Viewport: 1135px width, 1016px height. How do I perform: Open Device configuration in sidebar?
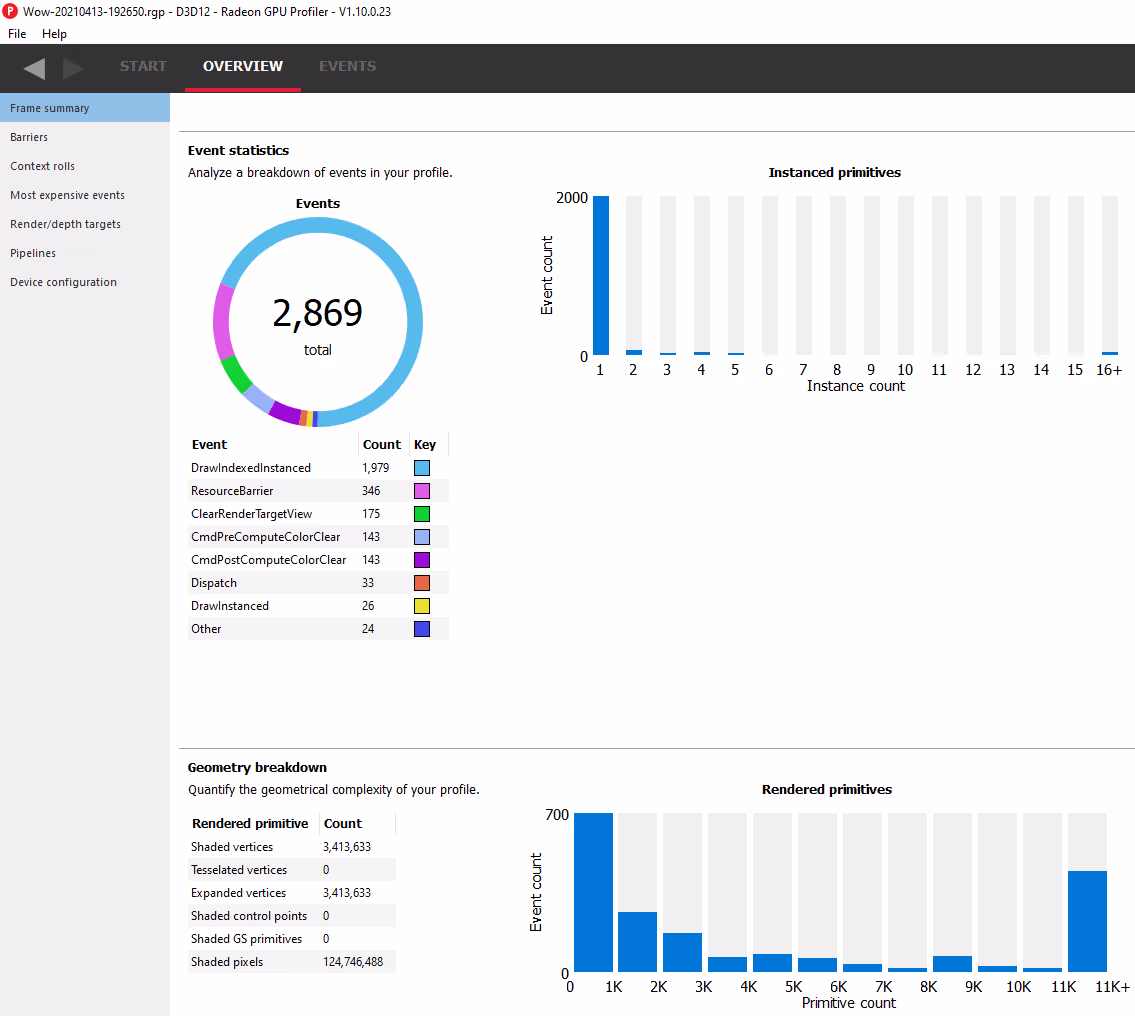click(63, 282)
